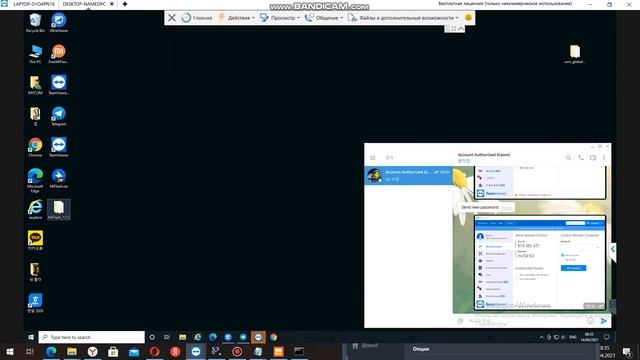Viewport: 640px width, 360px height.
Task: Open Opera from the local taskbar
Action: pyautogui.click(x=154, y=352)
